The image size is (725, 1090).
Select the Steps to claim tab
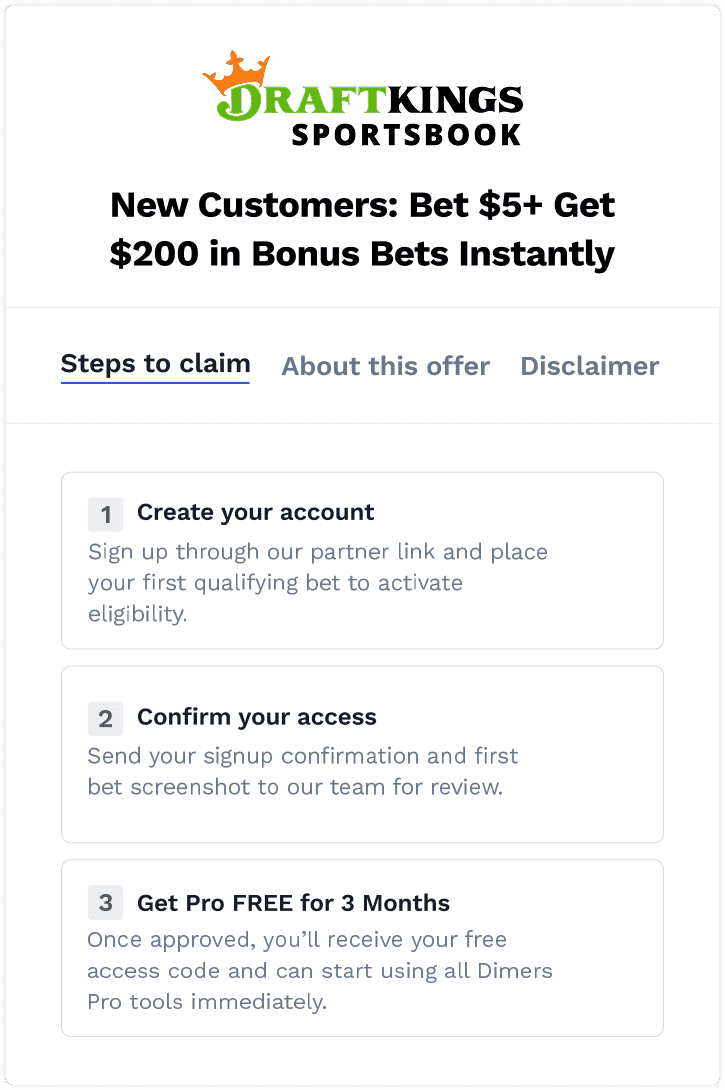[x=155, y=364]
